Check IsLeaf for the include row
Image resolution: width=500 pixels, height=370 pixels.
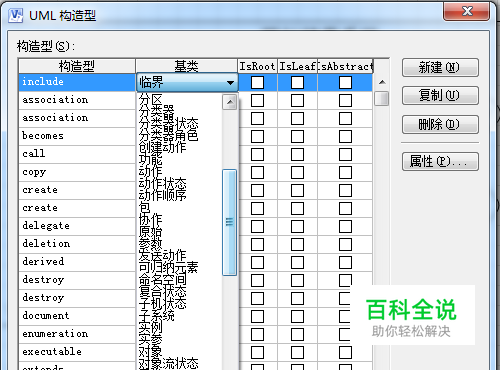[x=297, y=82]
